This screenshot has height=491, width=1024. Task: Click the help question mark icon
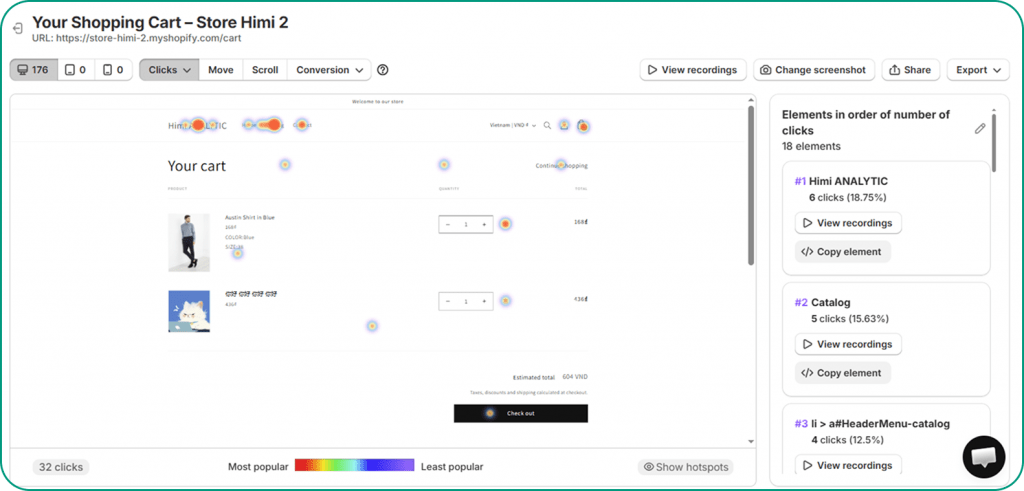(383, 70)
